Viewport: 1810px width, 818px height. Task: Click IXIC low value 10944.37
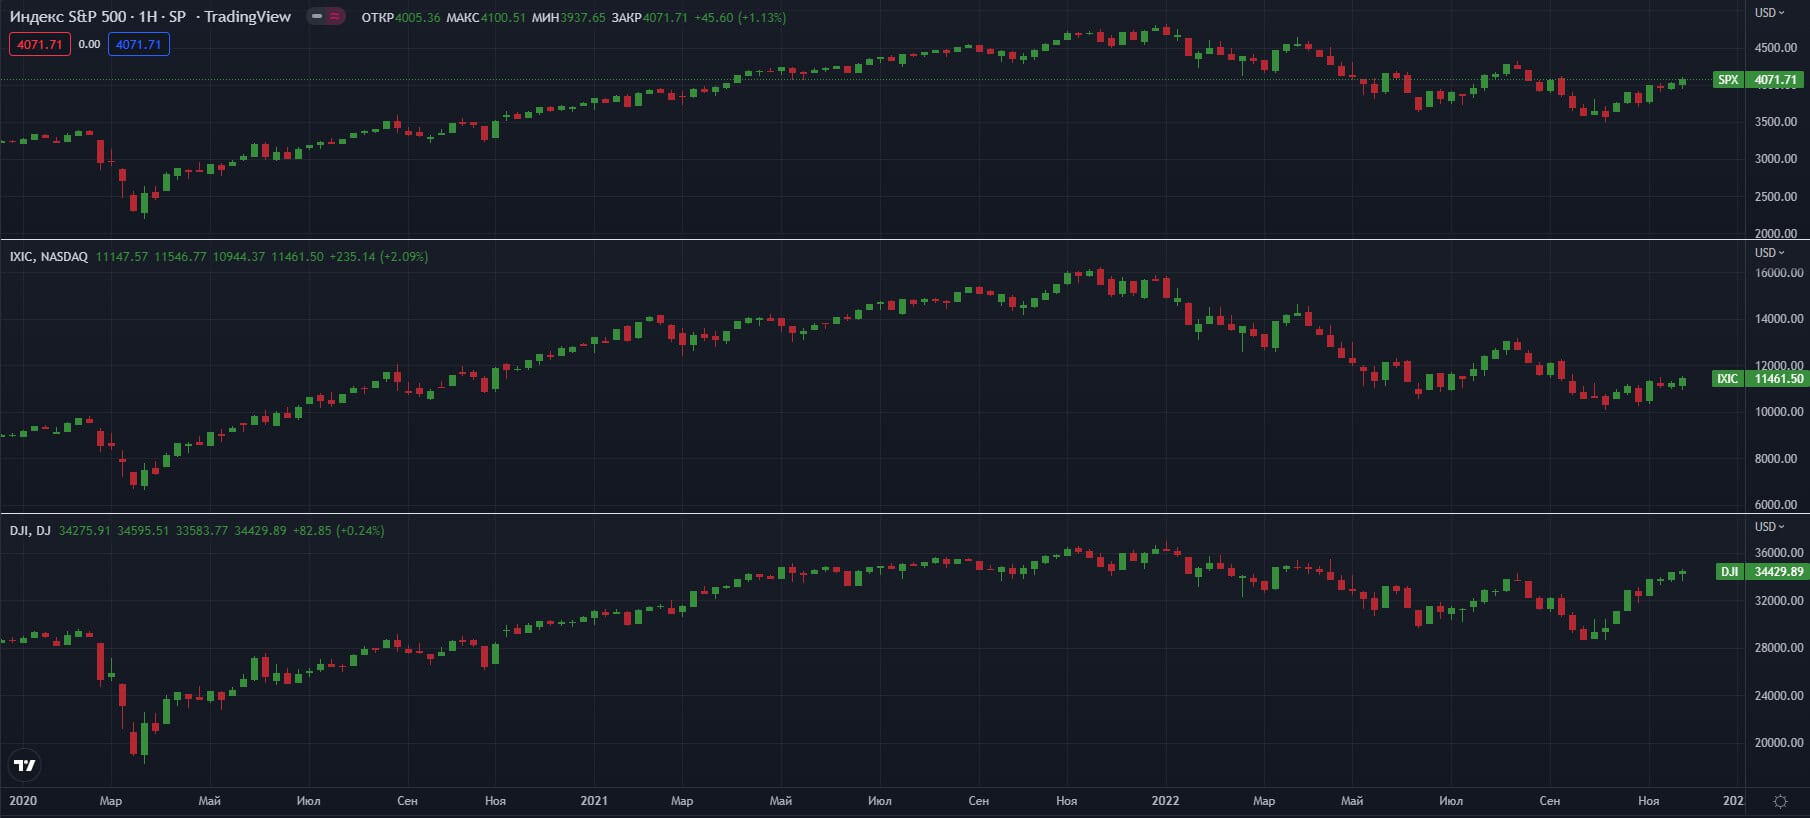[x=239, y=257]
